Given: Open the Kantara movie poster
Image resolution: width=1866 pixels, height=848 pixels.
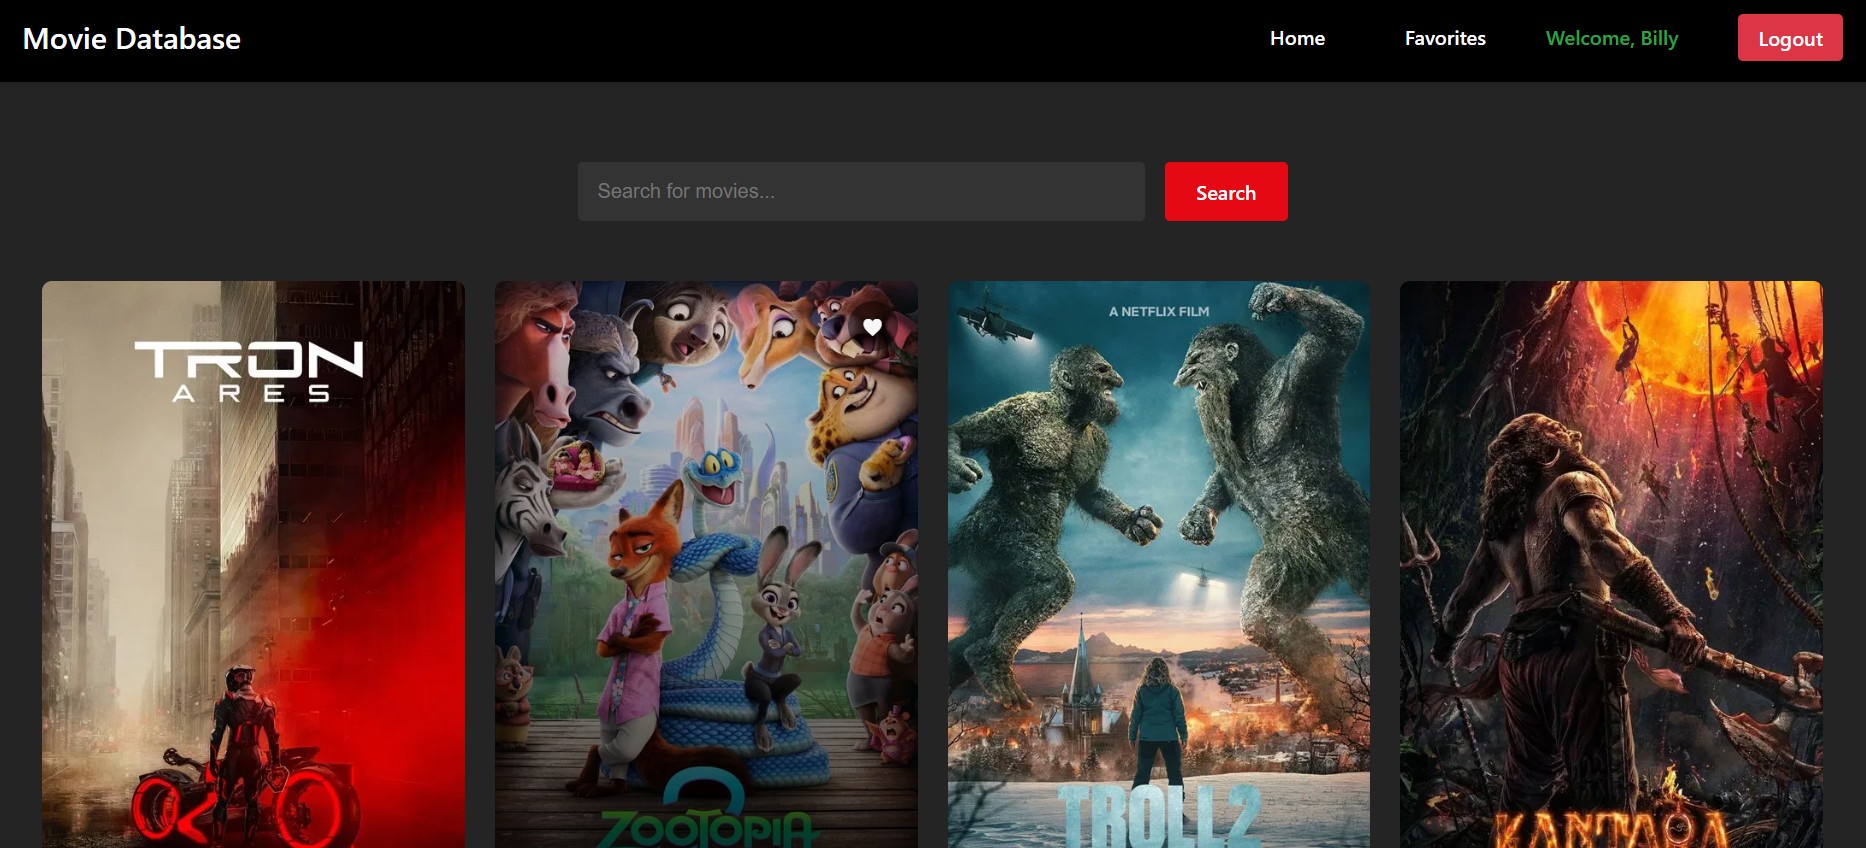Looking at the screenshot, I should [1611, 565].
